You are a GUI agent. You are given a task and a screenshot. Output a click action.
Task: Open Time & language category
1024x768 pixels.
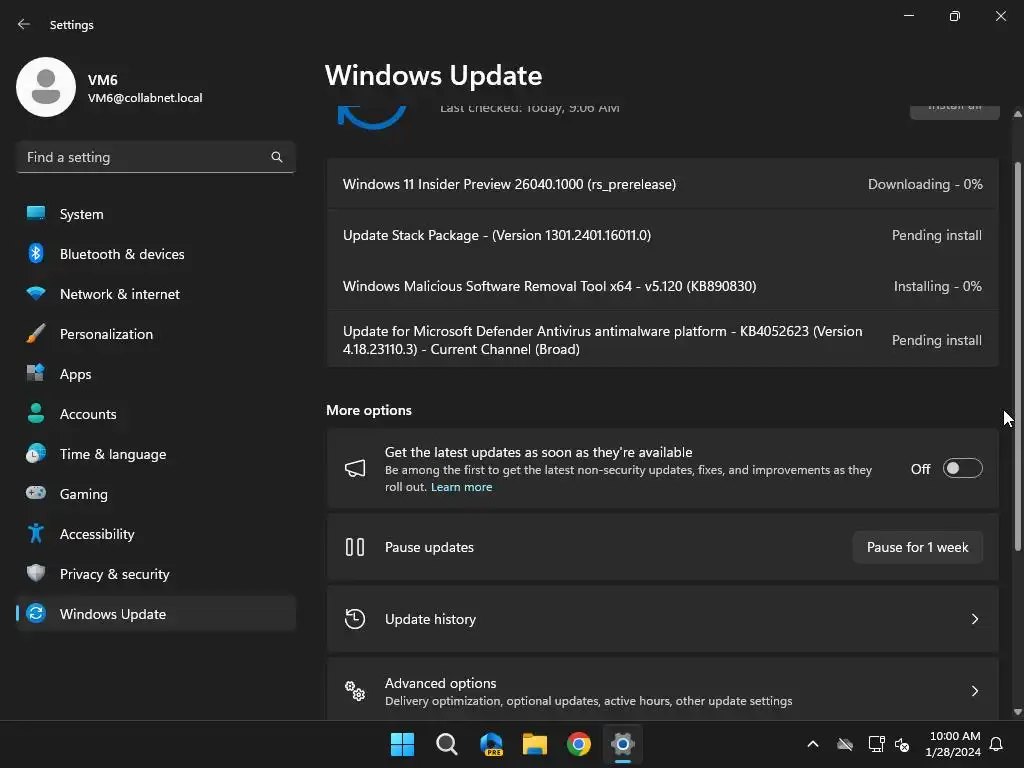156,454
